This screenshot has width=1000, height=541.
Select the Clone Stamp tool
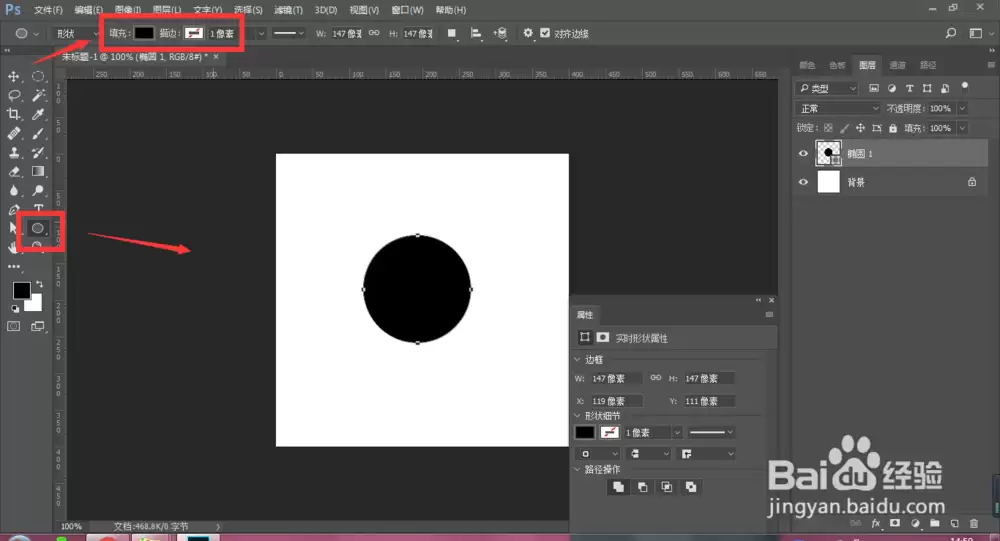click(13, 153)
